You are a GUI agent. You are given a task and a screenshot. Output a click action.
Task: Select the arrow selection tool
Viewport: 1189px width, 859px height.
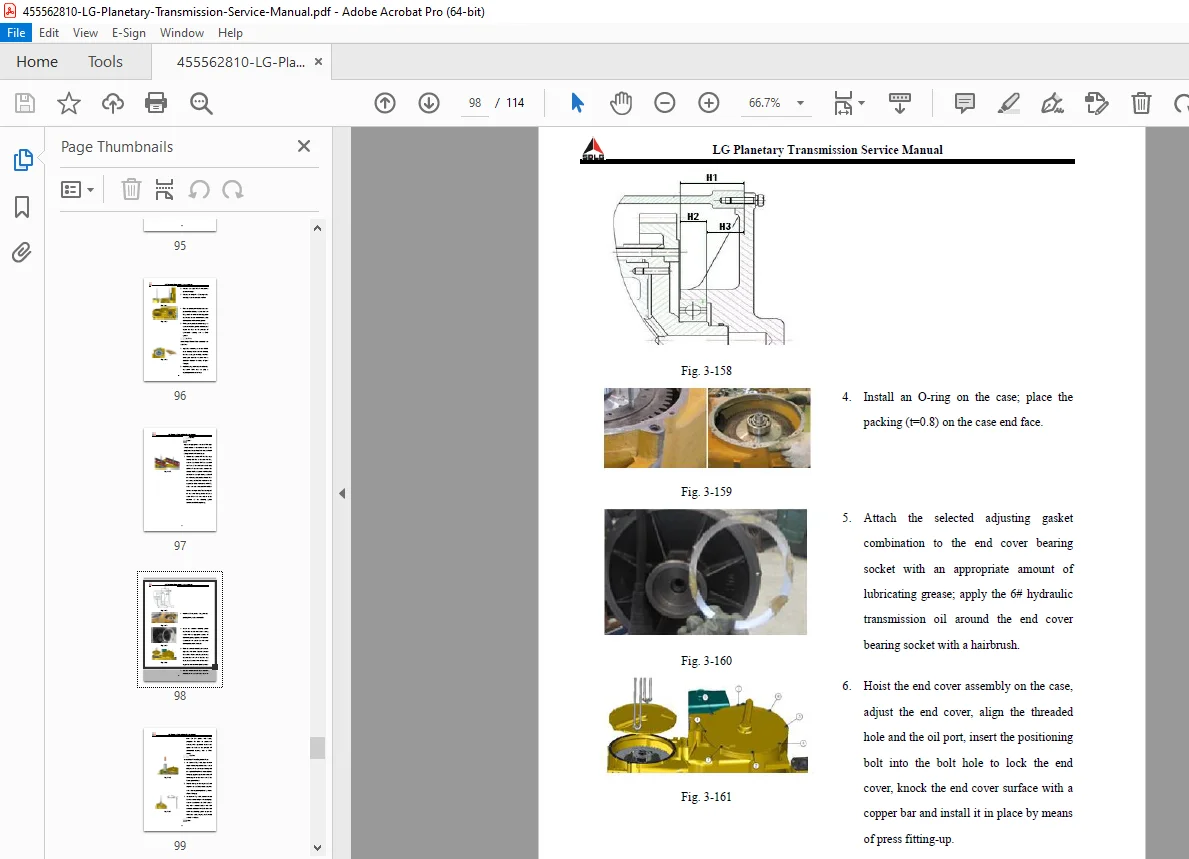577,103
